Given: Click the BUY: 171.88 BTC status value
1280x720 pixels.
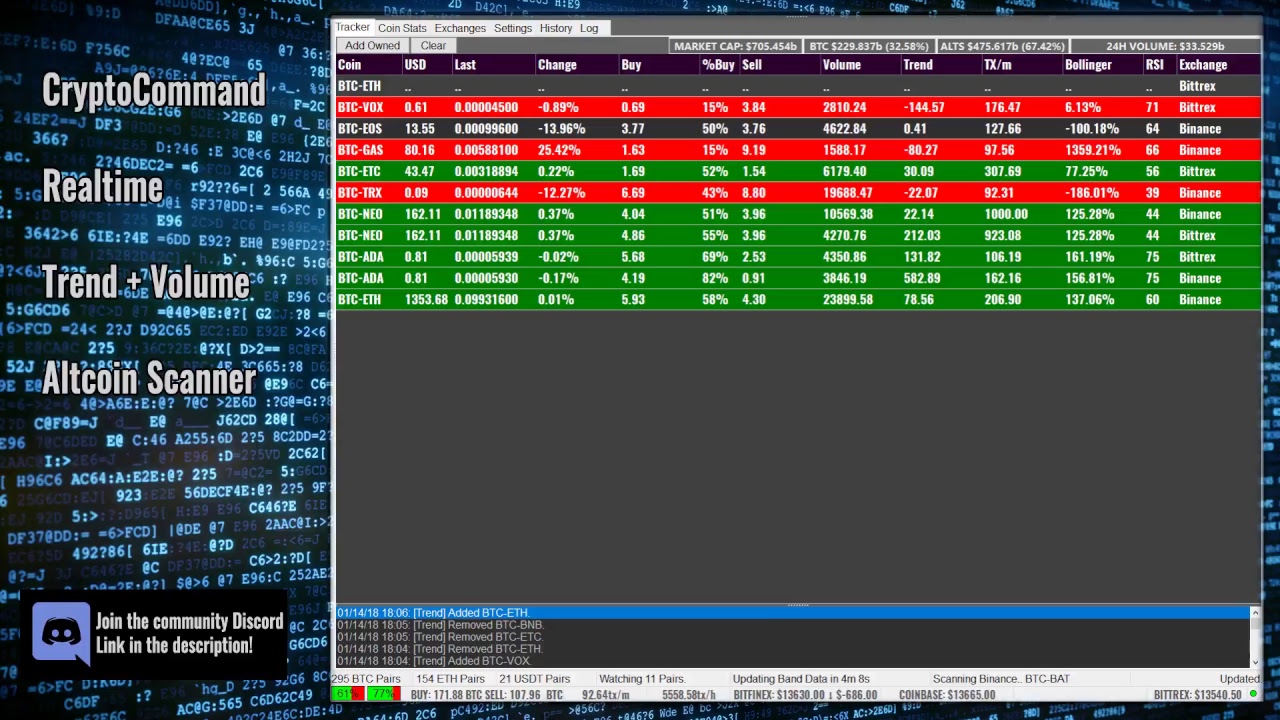Looking at the screenshot, I should [448, 695].
